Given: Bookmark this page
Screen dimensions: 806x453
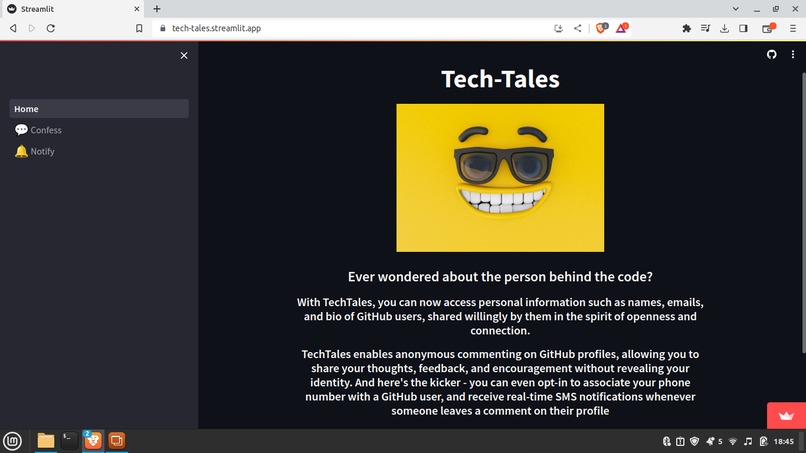Looking at the screenshot, I should tap(139, 28).
